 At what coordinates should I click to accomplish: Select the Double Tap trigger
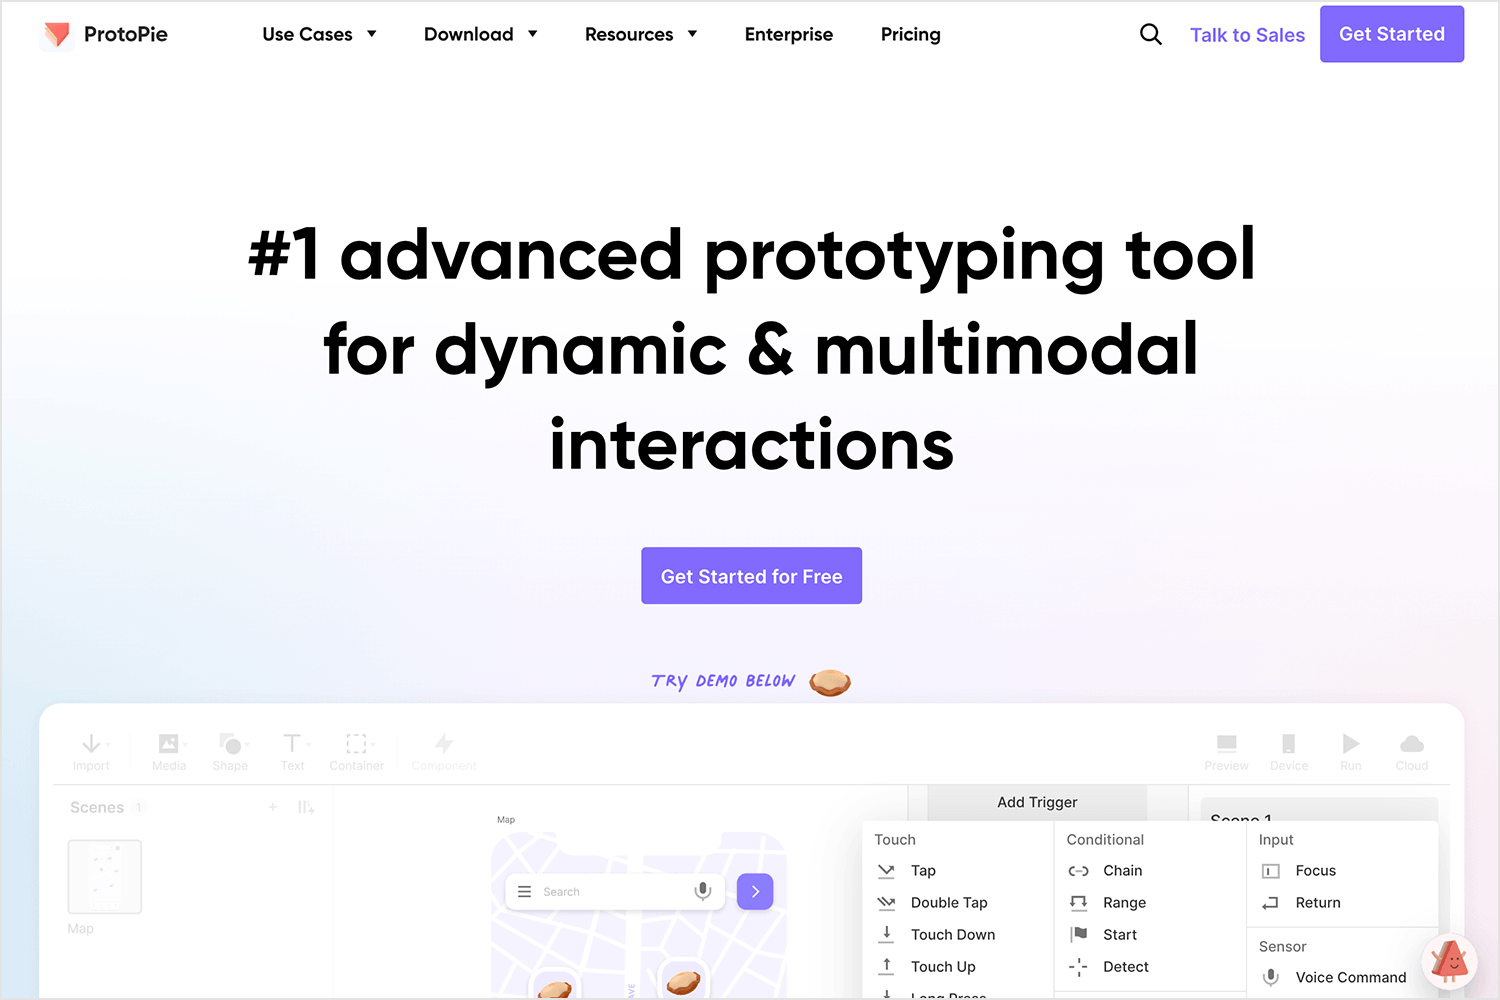(948, 903)
